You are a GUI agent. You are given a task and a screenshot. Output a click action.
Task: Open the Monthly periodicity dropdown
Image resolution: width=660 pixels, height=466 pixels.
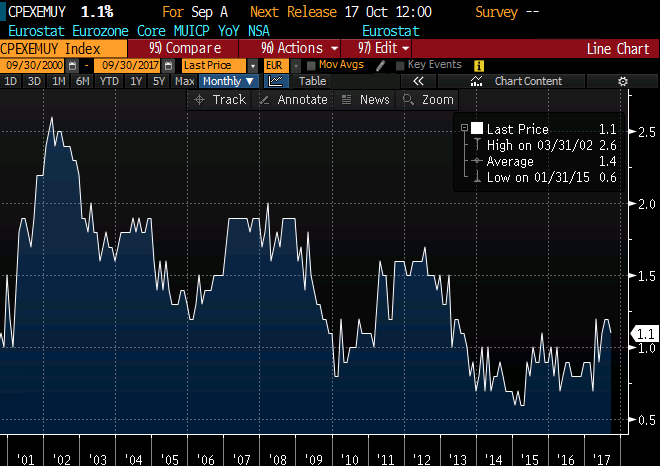click(228, 81)
